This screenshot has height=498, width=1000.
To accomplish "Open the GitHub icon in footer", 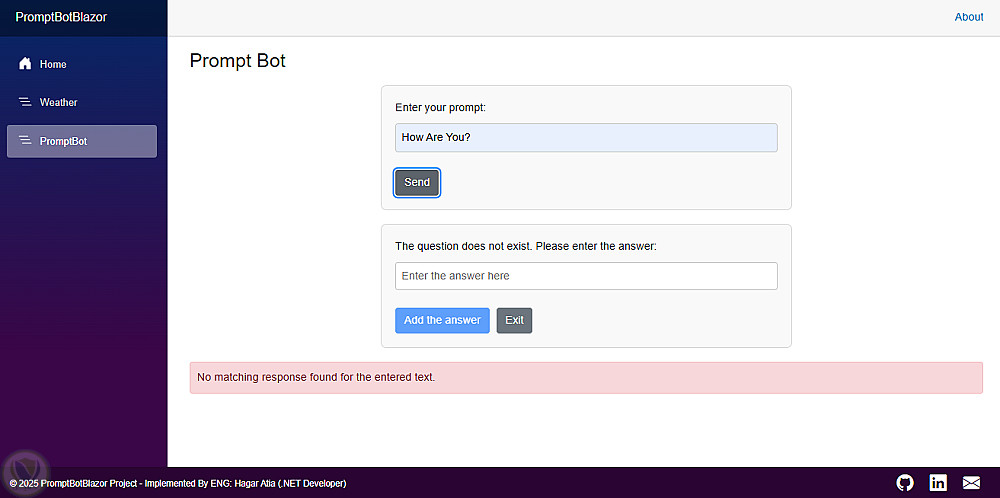I will 905,483.
